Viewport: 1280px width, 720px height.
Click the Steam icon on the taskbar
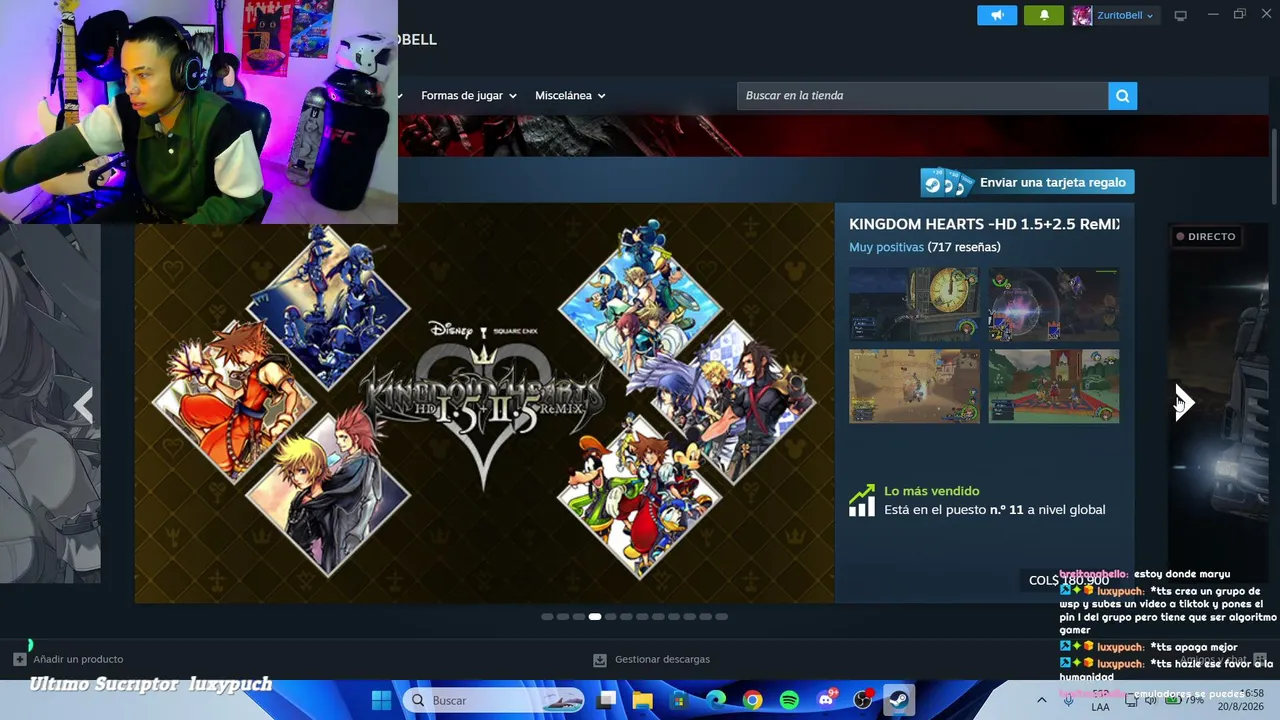pos(899,700)
